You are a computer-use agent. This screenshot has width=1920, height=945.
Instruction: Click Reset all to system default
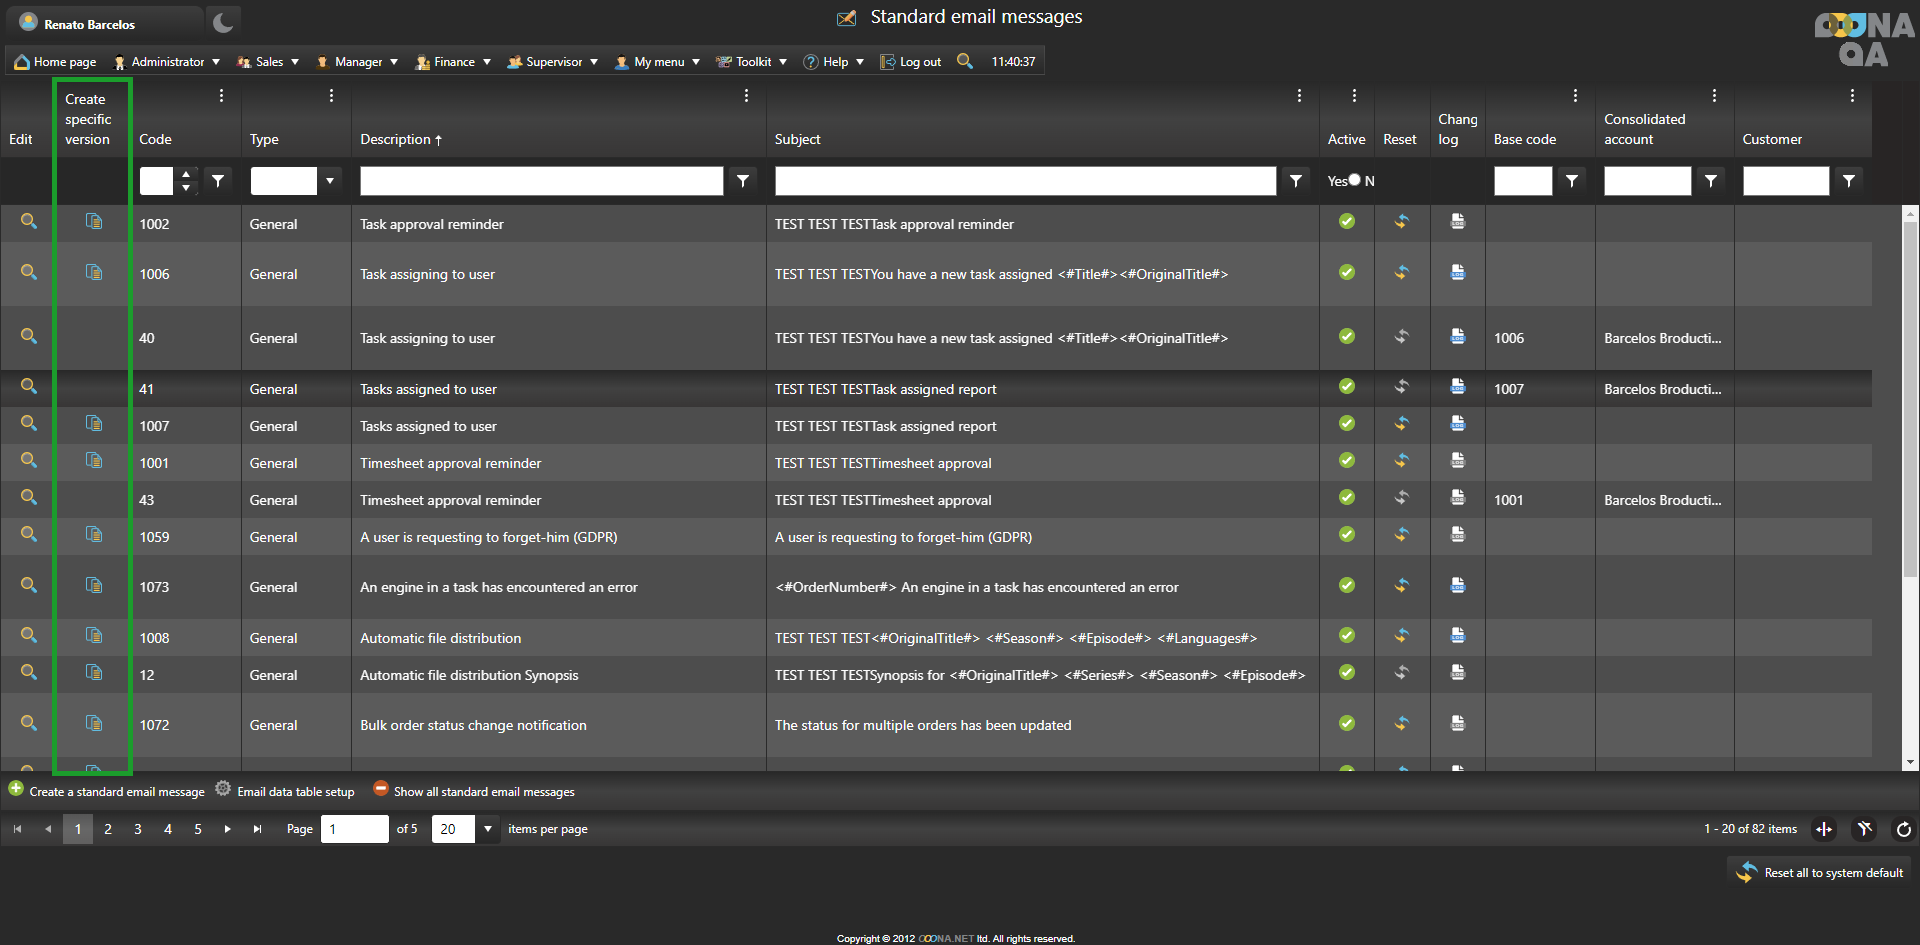click(1821, 872)
